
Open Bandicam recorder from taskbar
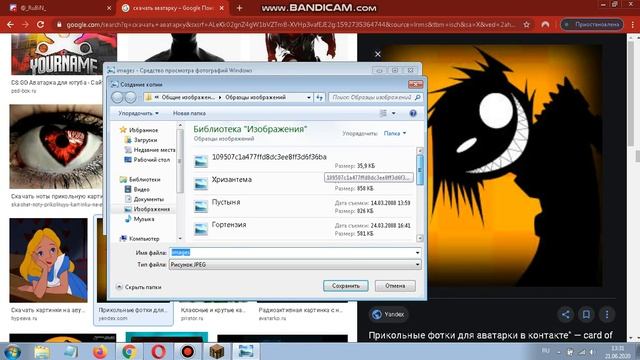tap(187, 351)
